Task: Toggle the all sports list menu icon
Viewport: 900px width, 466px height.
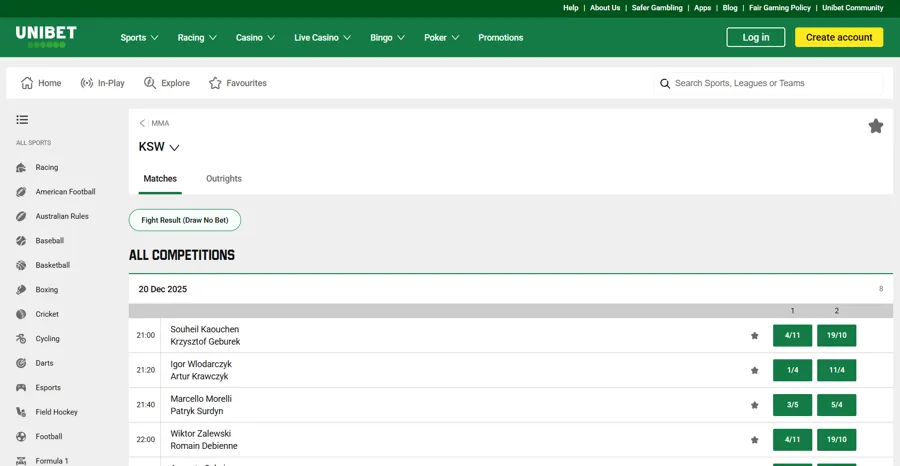Action: point(22,119)
